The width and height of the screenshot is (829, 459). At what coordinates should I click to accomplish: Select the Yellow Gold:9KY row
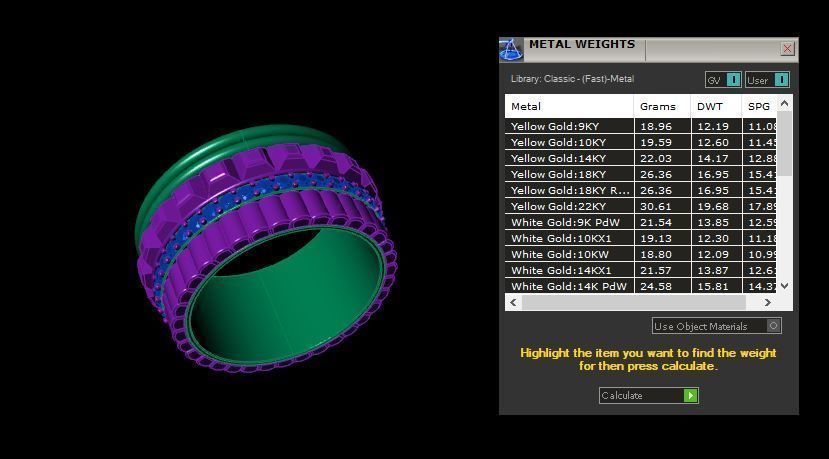pyautogui.click(x=641, y=126)
